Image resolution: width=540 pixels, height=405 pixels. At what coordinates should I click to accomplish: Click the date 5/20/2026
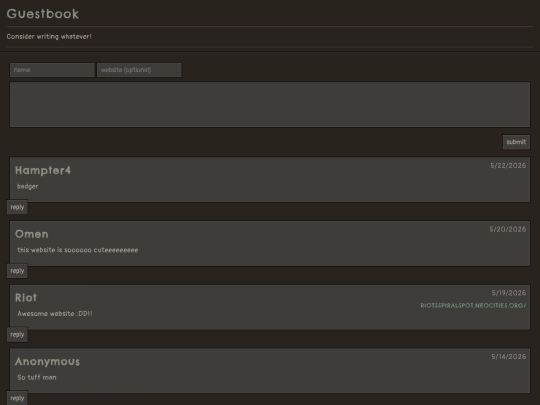coord(508,229)
